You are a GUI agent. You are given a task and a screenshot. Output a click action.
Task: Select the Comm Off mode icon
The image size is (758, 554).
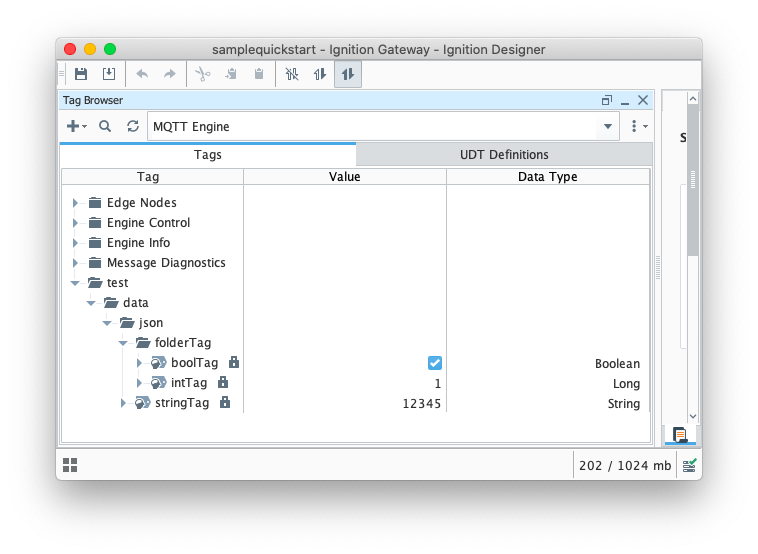coord(292,74)
